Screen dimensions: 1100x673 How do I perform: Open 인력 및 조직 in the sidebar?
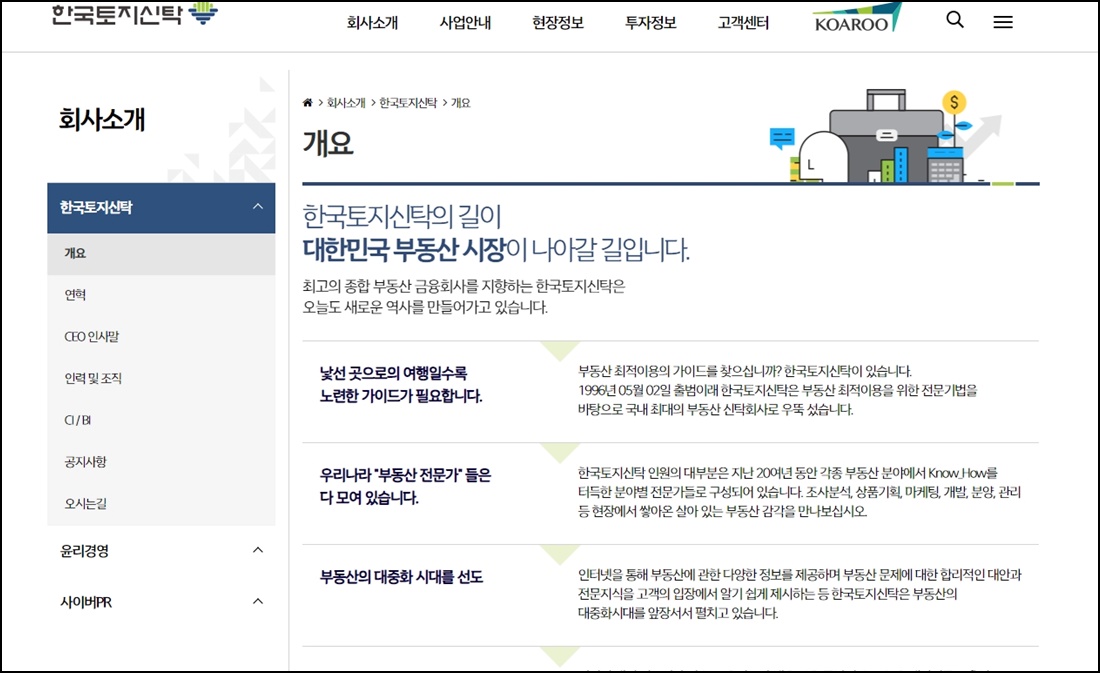(93, 378)
